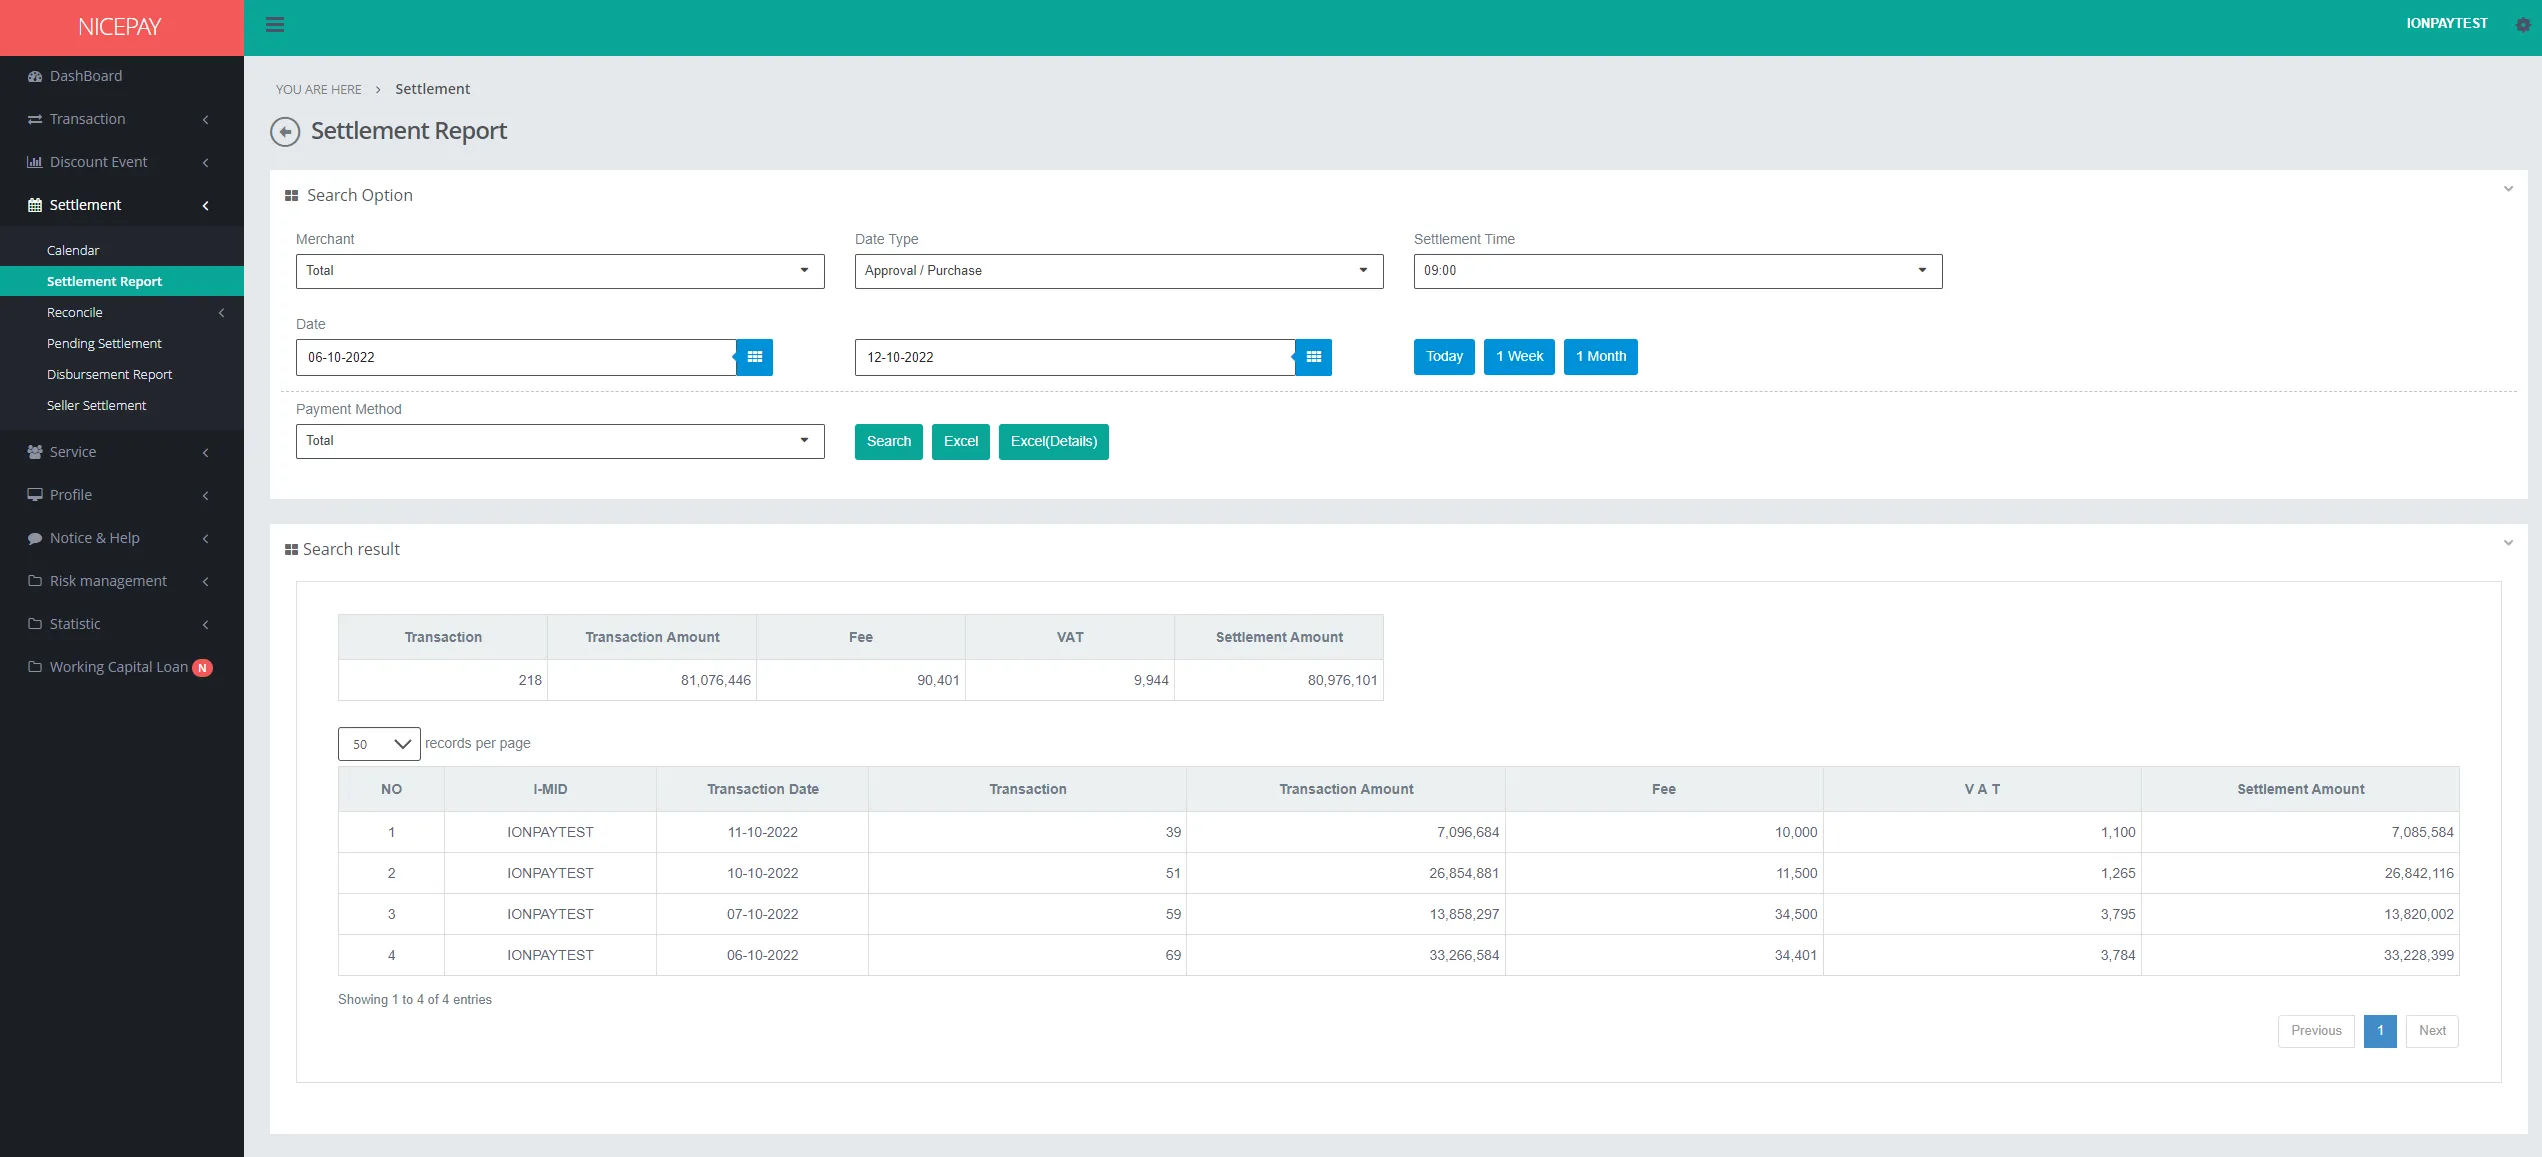Click the Transaction arrows icon in sidebar
2542x1157 pixels.
point(35,119)
